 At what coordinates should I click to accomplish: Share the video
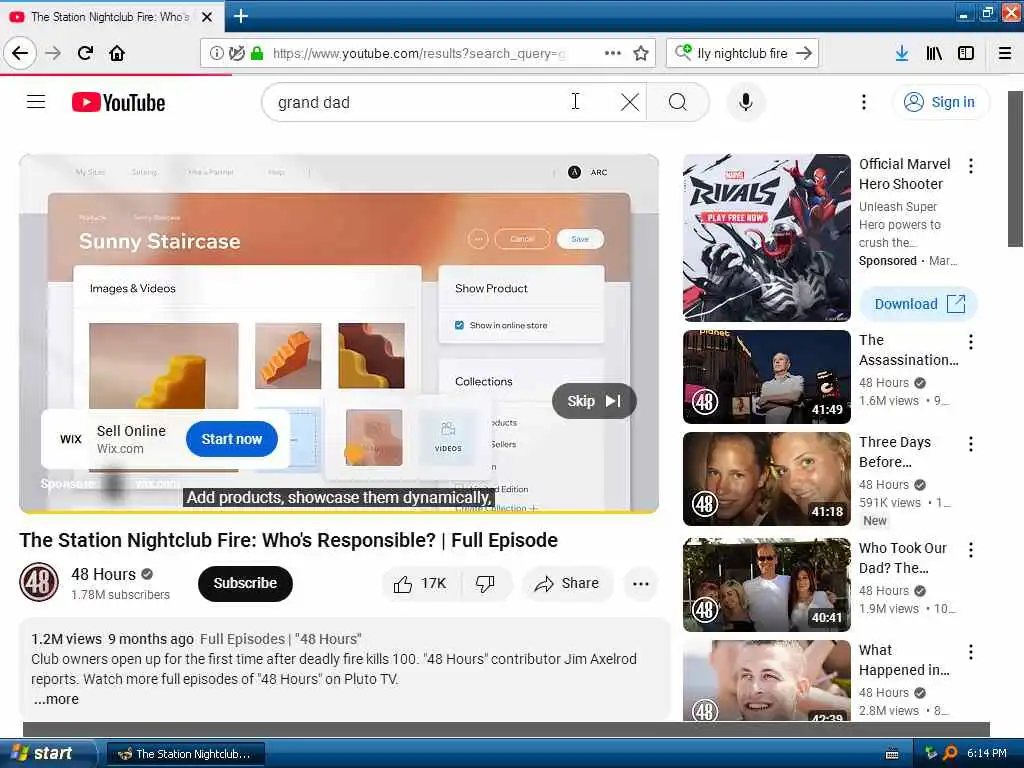567,583
